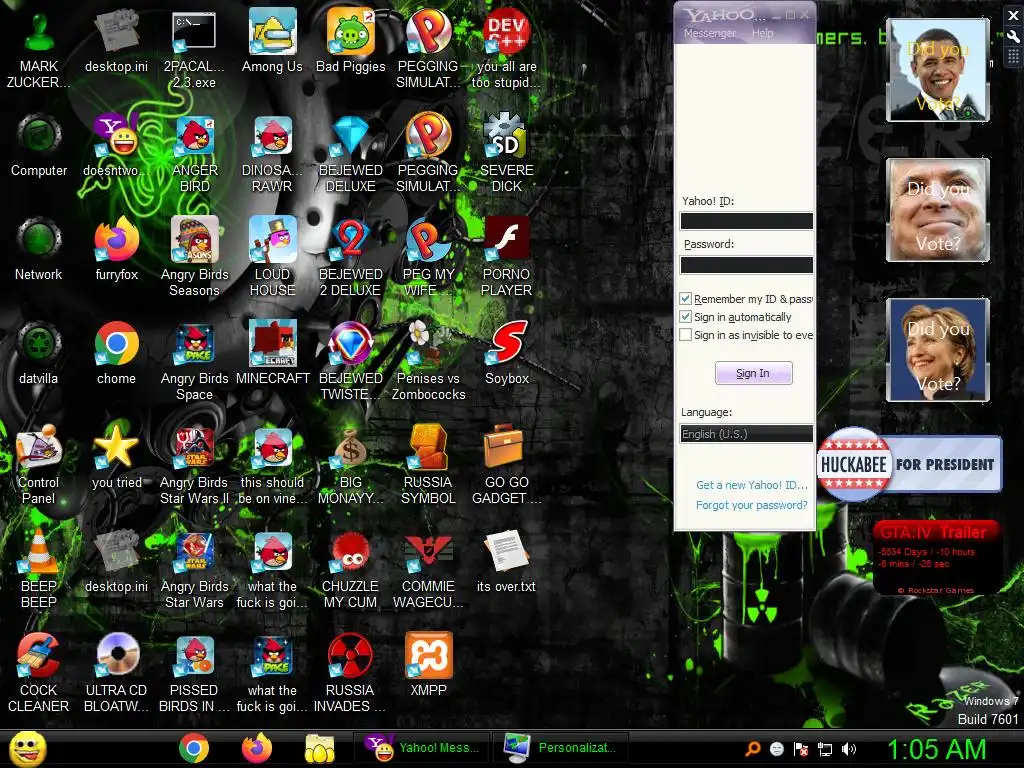Screen dimensions: 1024x768
Task: Launch the Bad Piggies shortcut
Action: 351,40
